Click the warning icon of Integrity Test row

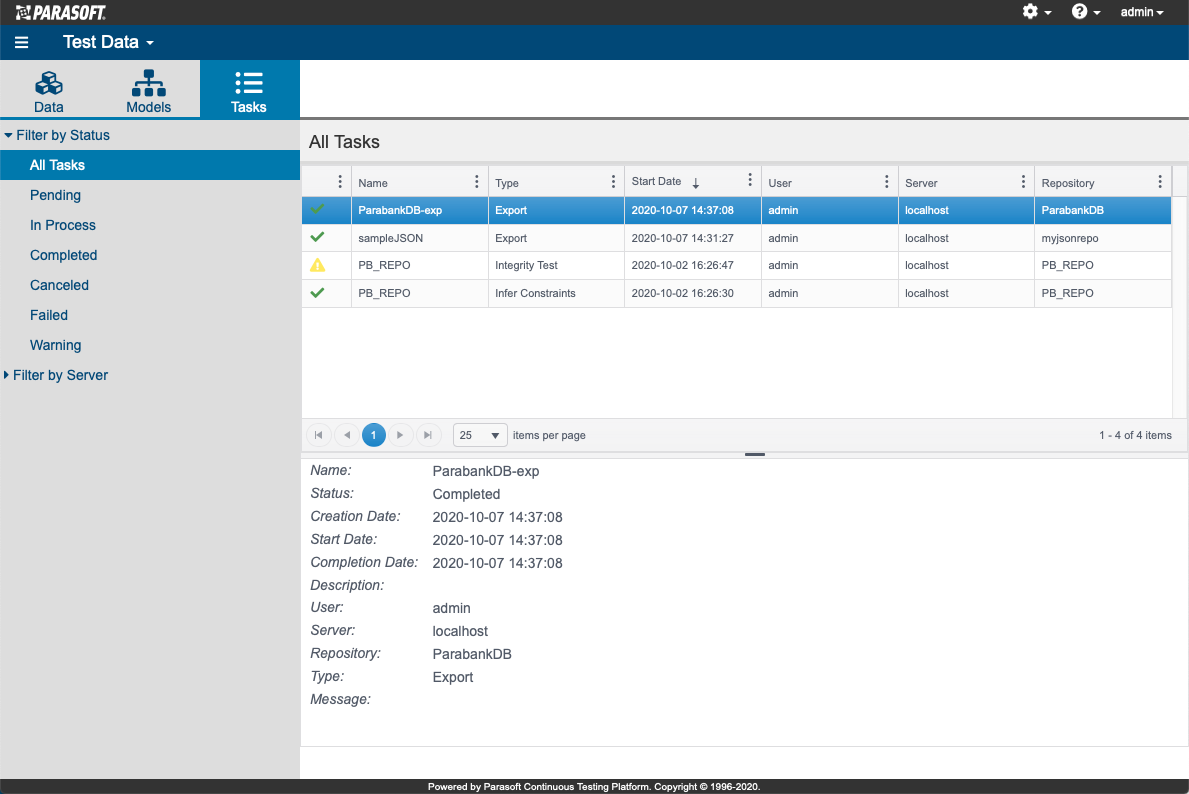point(318,265)
